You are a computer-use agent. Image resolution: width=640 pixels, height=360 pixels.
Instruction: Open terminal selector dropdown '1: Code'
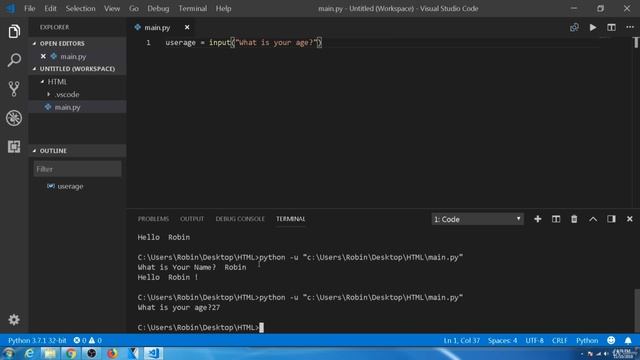tap(477, 219)
